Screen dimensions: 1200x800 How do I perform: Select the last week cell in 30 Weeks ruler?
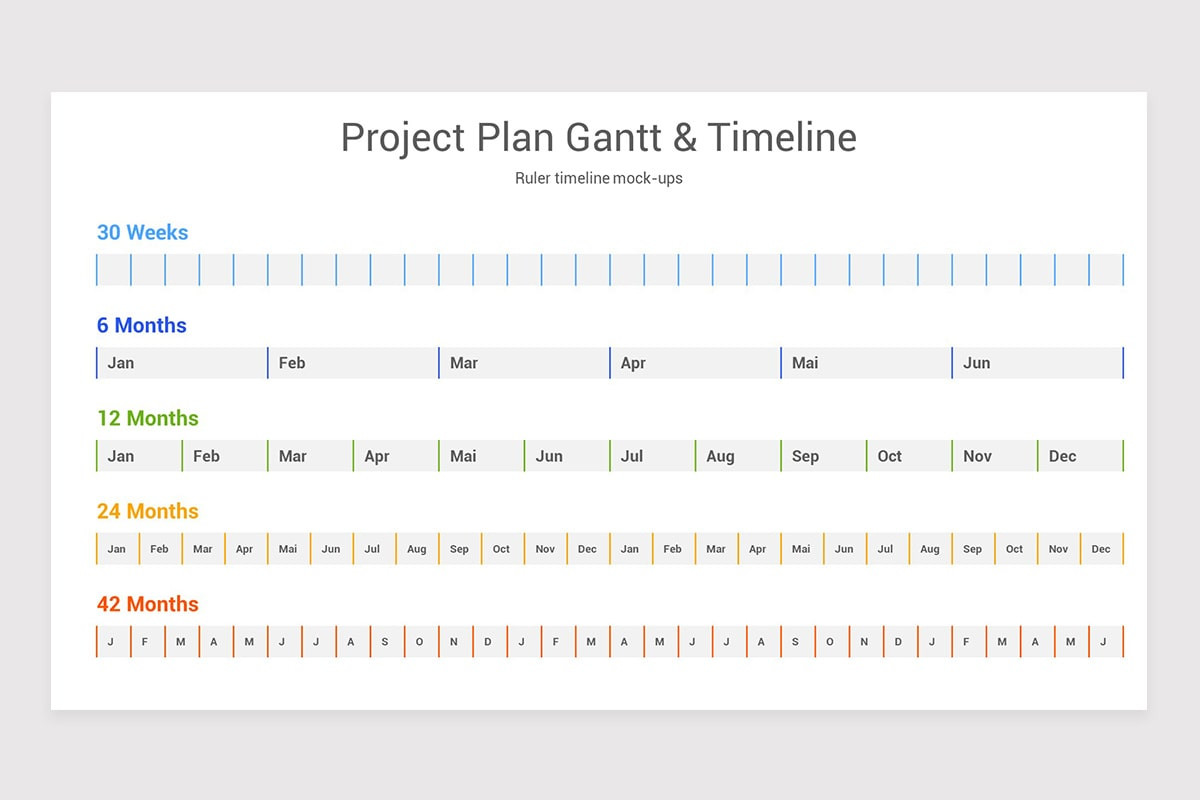1106,270
